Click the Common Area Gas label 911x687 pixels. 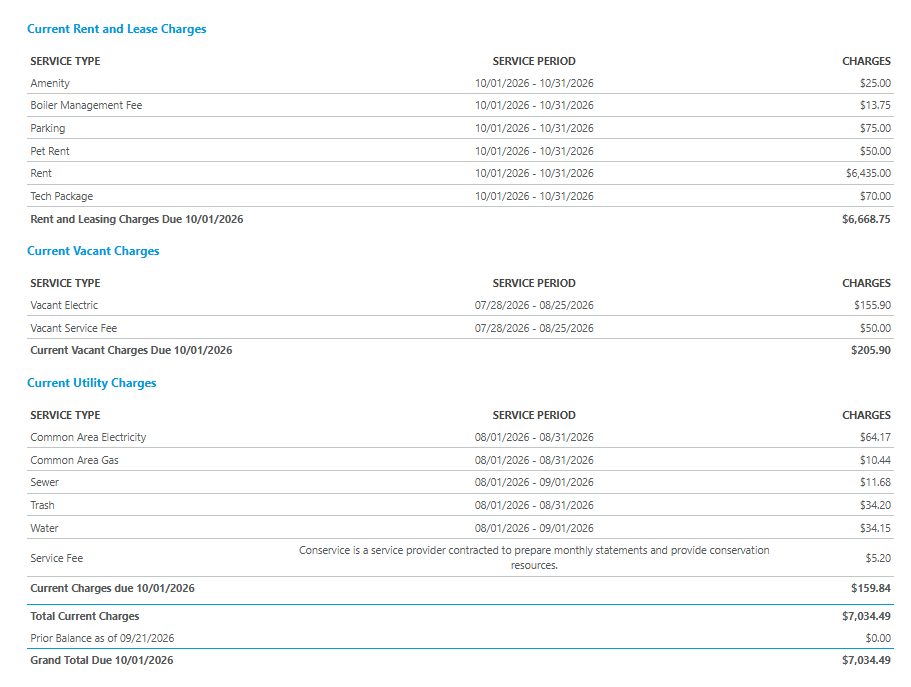click(74, 460)
